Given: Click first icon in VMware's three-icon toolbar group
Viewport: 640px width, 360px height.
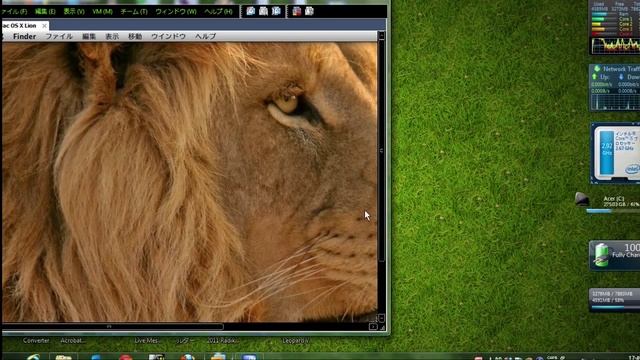Looking at the screenshot, I should pos(251,11).
